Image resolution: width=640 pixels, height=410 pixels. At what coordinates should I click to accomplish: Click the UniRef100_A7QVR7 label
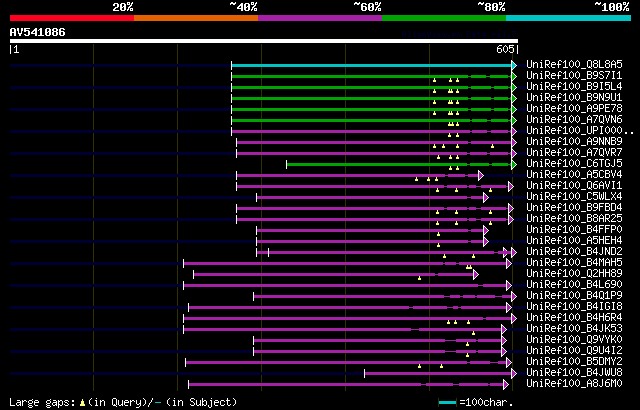(x=574, y=153)
